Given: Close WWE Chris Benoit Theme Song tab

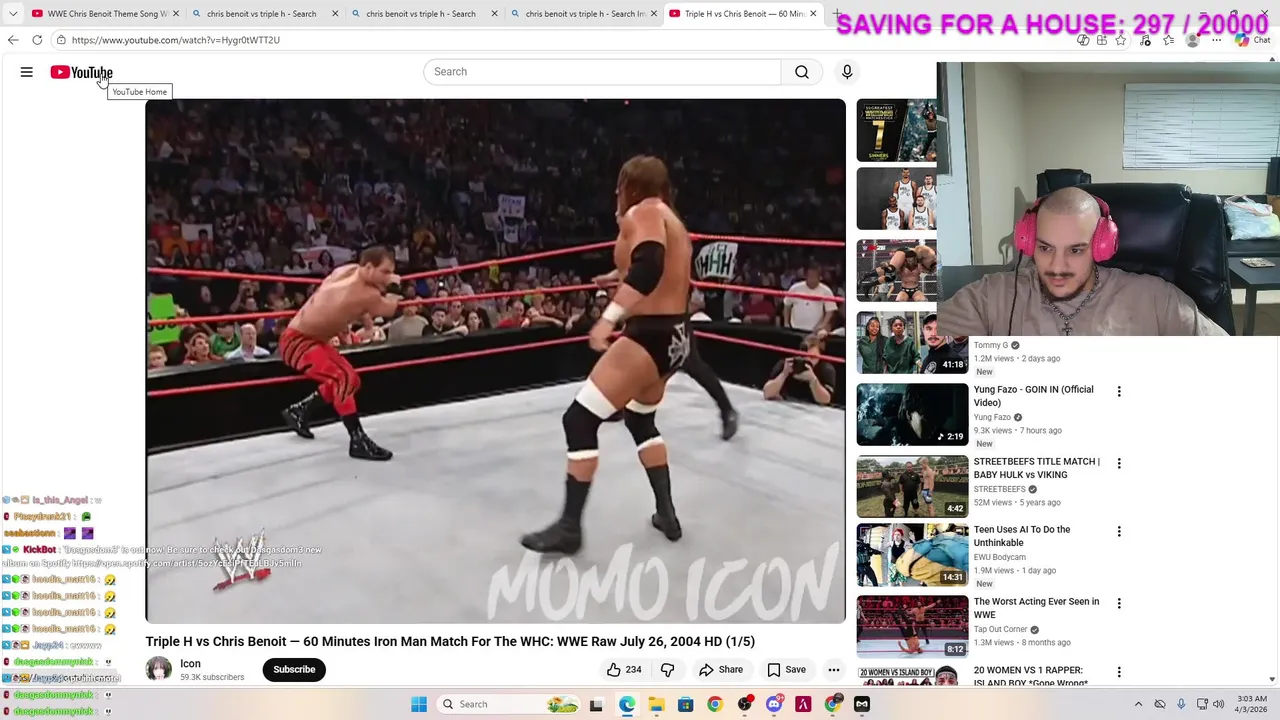Looking at the screenshot, I should (176, 14).
